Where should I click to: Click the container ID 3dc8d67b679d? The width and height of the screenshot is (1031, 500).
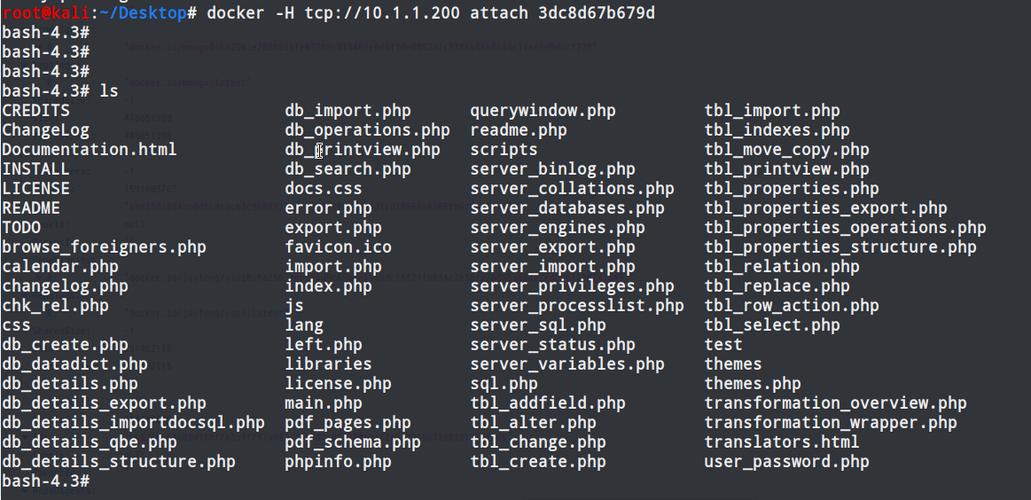597,13
